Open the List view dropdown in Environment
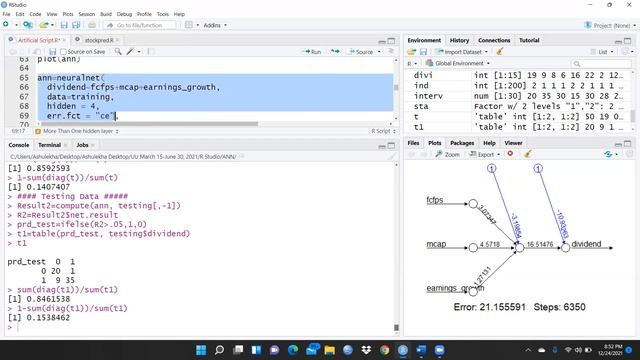Image resolution: width=640 pixels, height=360 pixels. 602,52
